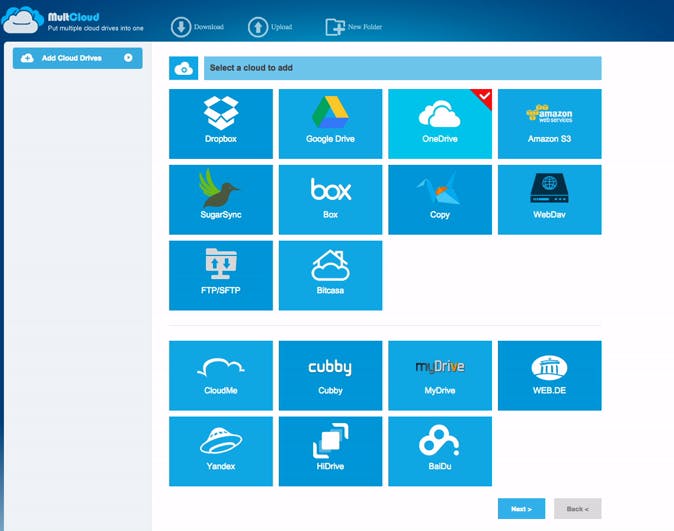
Task: Pick the Amazon S3 tile
Action: point(549,124)
